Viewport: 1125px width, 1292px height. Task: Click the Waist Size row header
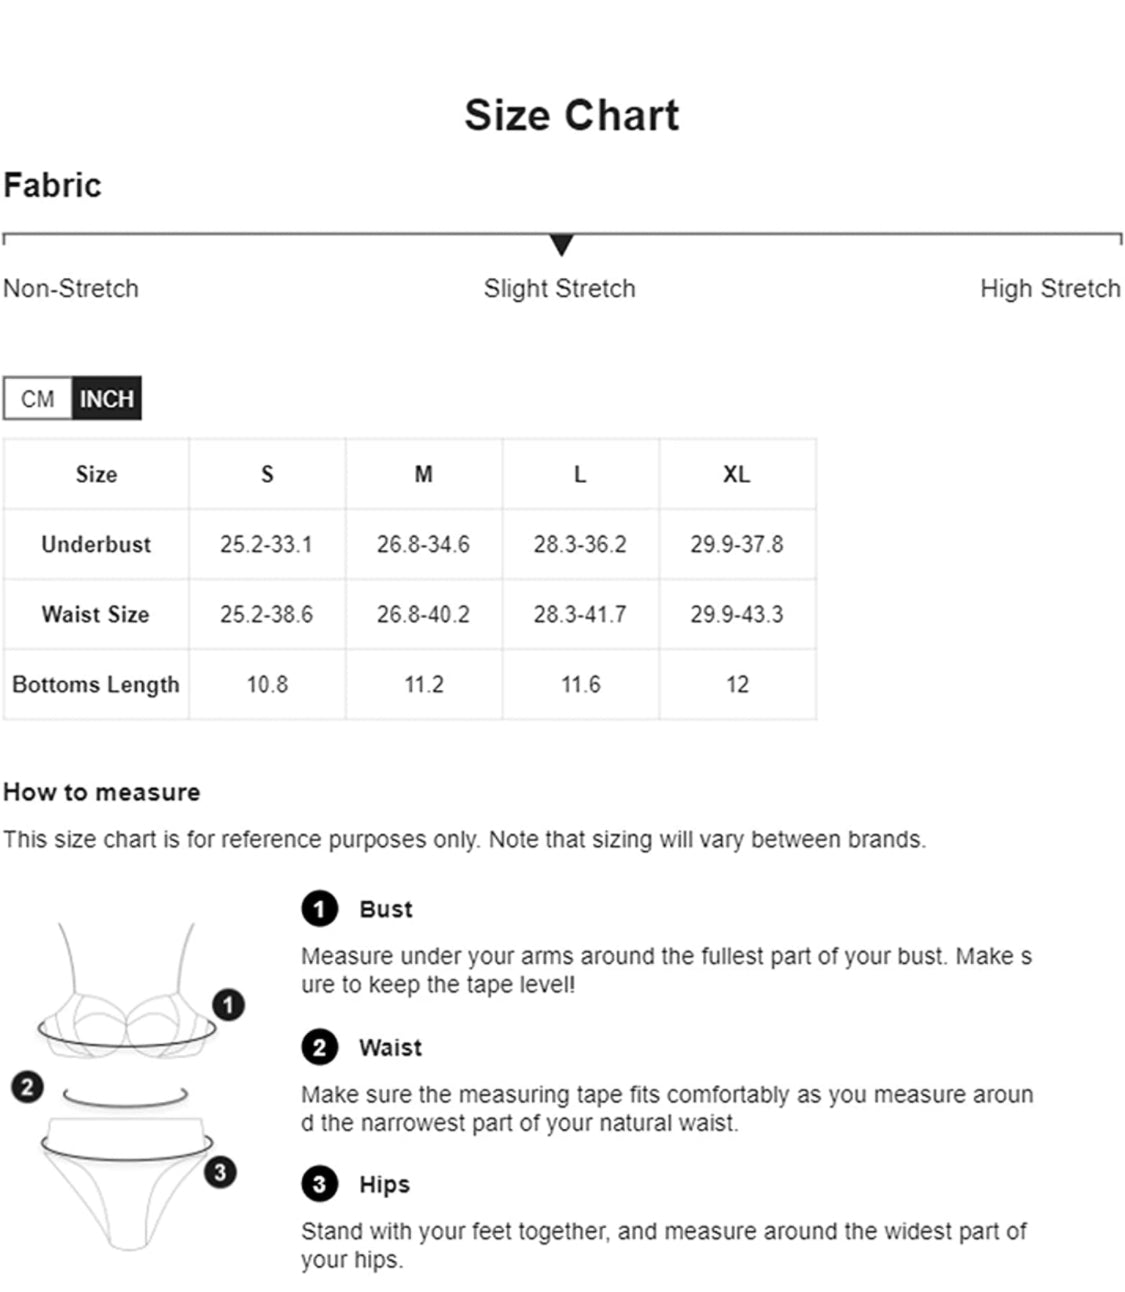[x=96, y=614]
